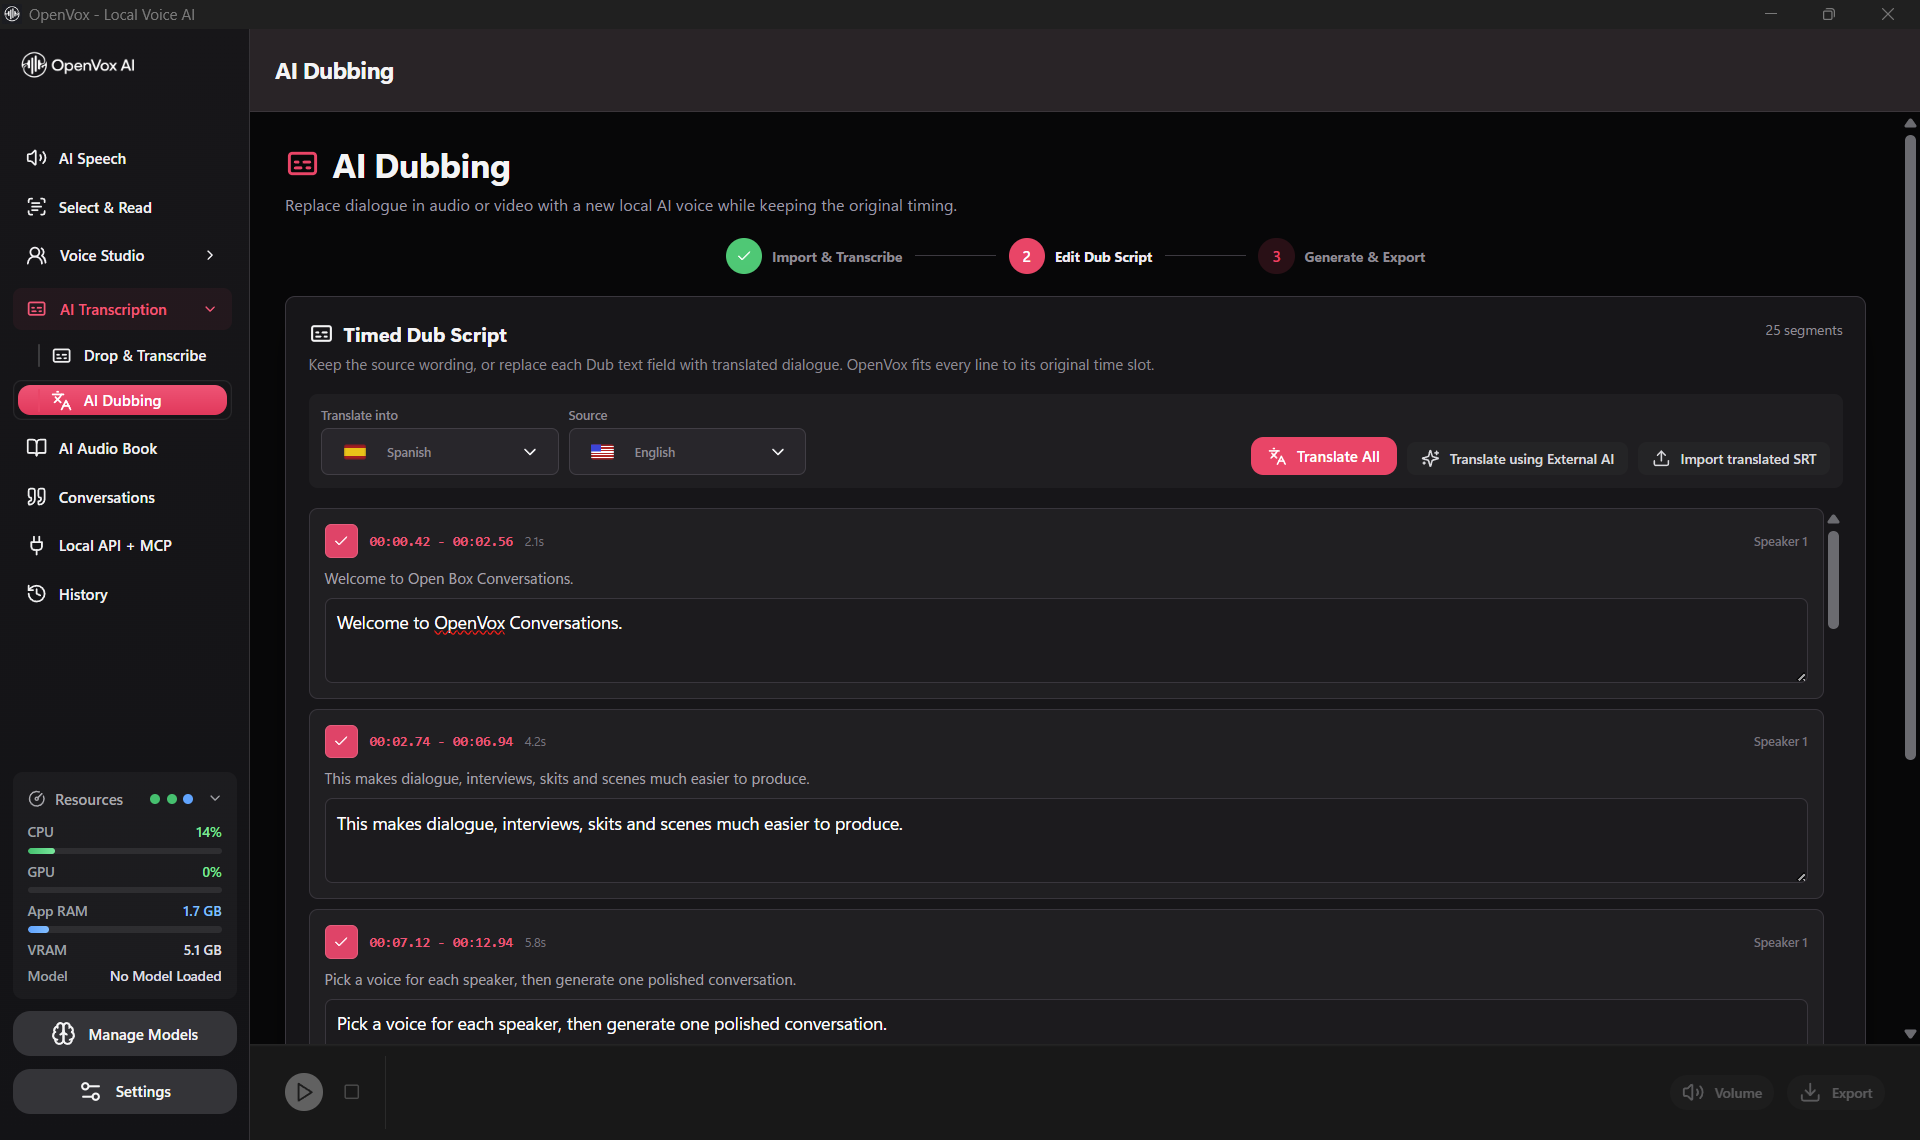Collapse the Resources panel chevron

215,799
